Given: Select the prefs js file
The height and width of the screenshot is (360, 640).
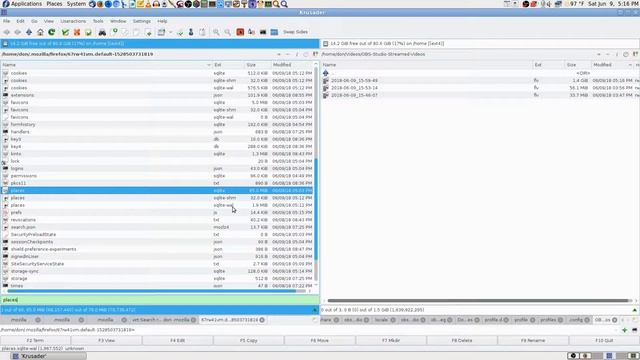Looking at the screenshot, I should click(158, 213).
